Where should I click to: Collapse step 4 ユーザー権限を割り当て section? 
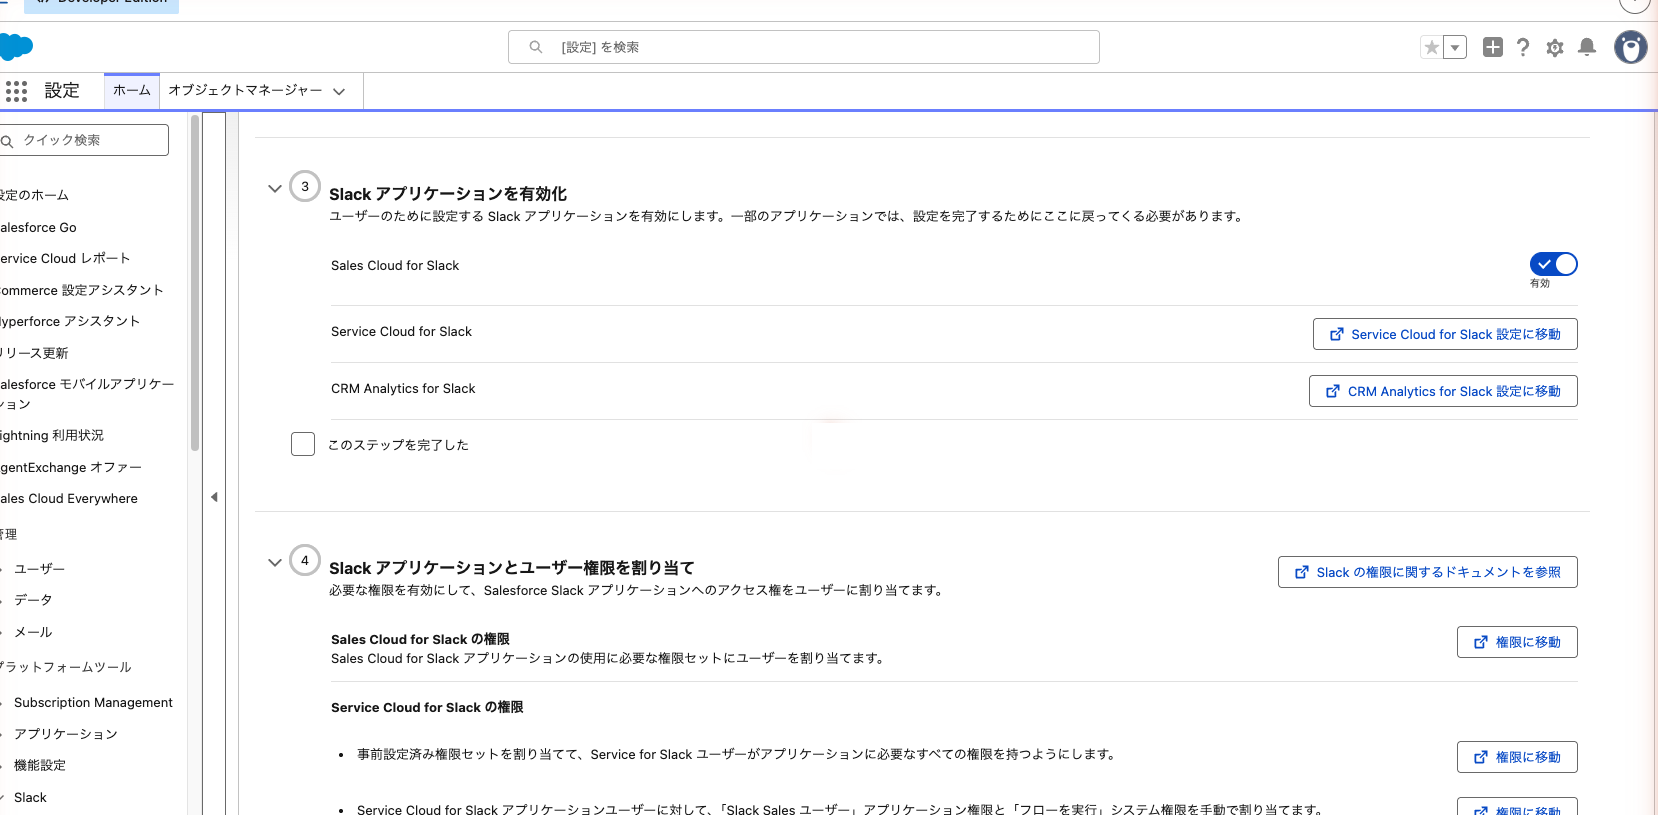tap(275, 562)
